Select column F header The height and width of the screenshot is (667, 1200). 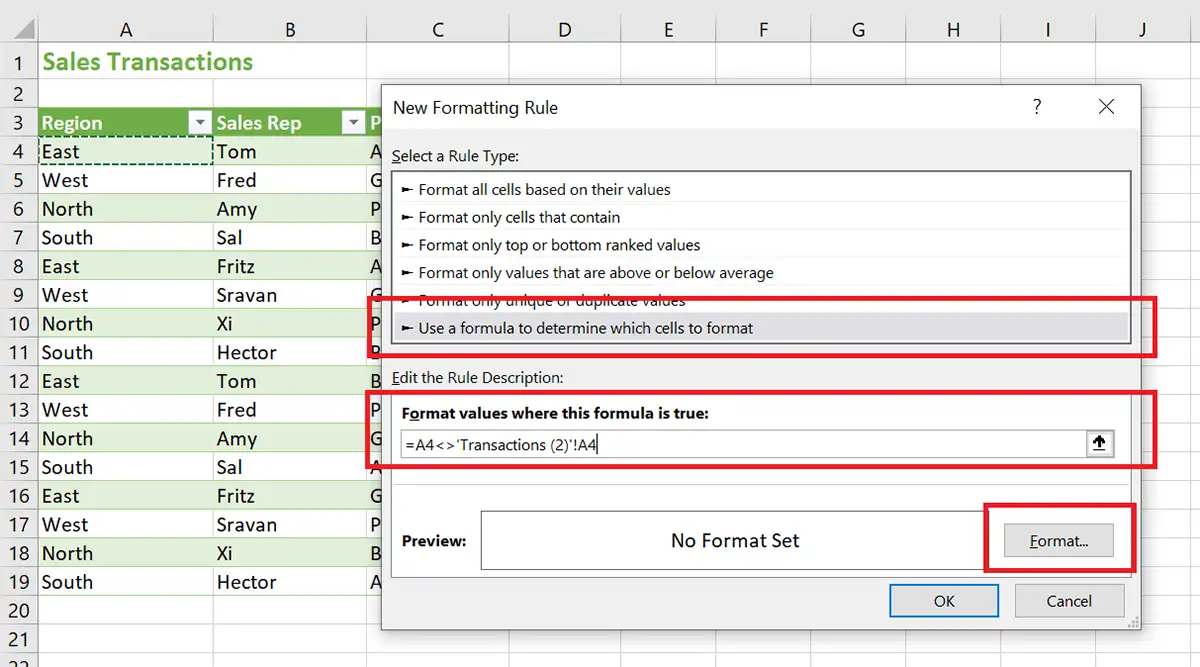pos(763,30)
